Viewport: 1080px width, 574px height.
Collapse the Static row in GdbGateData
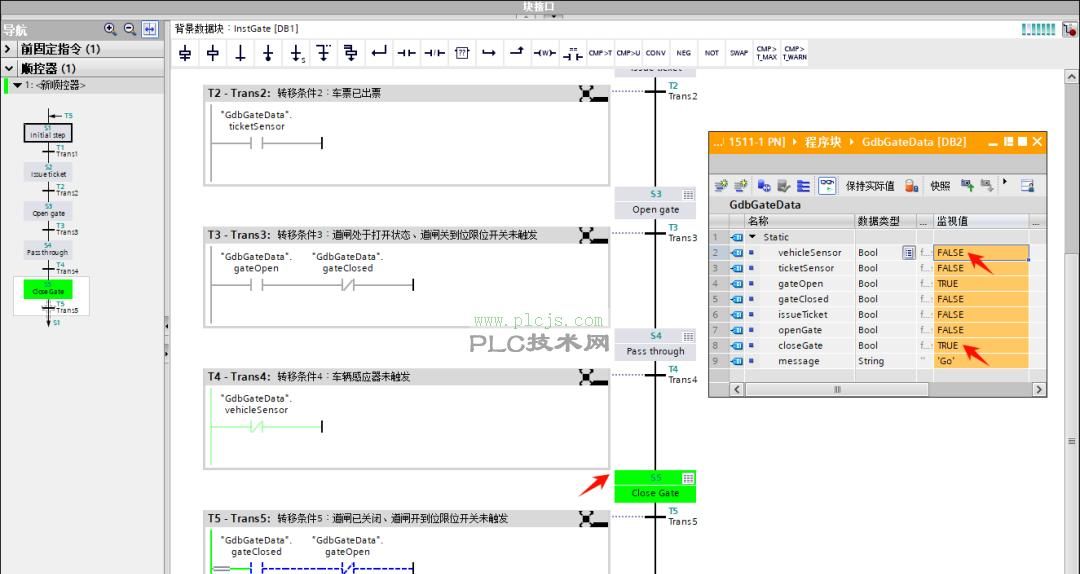[x=753, y=237]
